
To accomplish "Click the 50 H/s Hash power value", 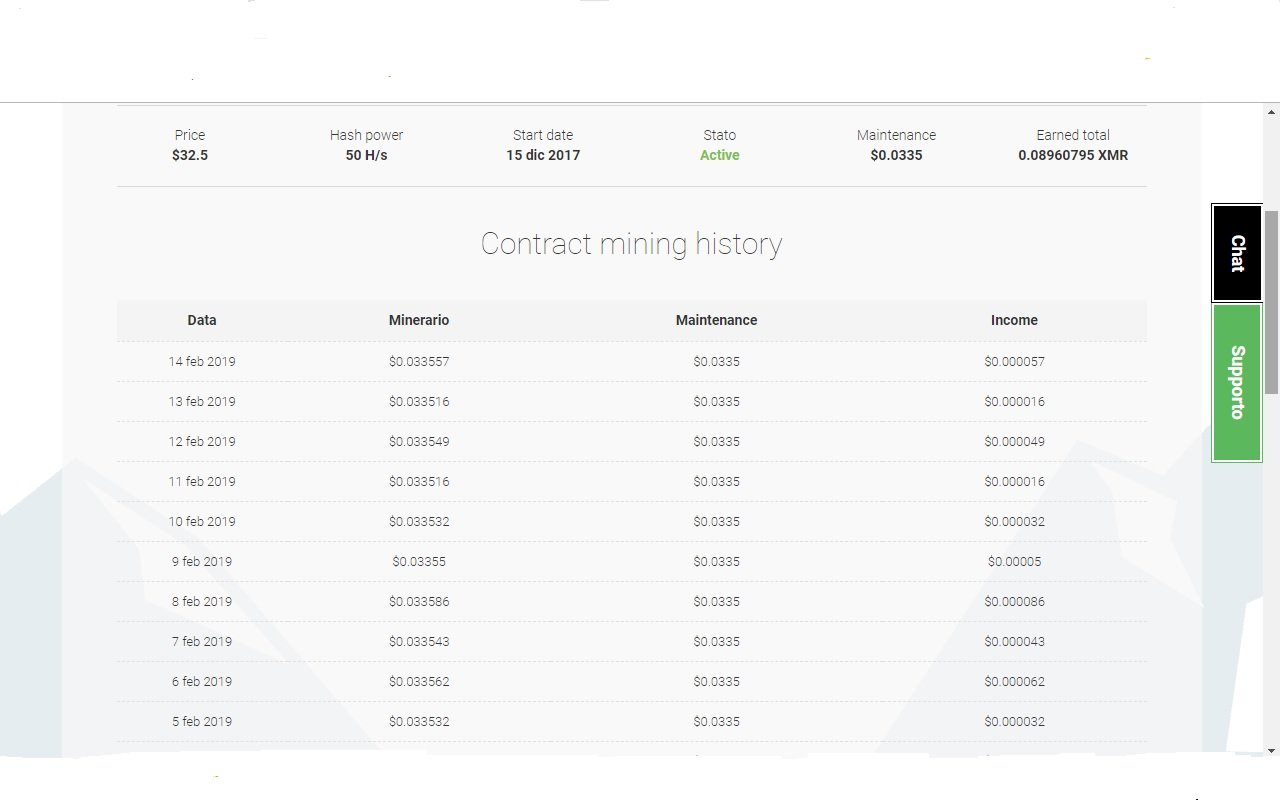I will tap(366, 155).
